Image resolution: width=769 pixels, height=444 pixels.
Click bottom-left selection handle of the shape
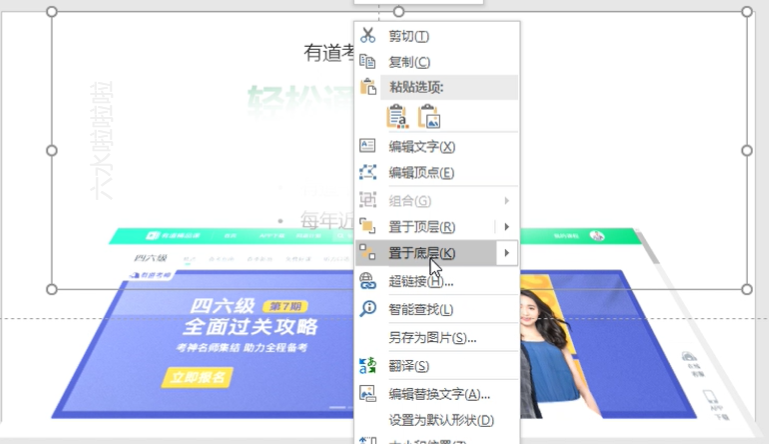tap(51, 289)
